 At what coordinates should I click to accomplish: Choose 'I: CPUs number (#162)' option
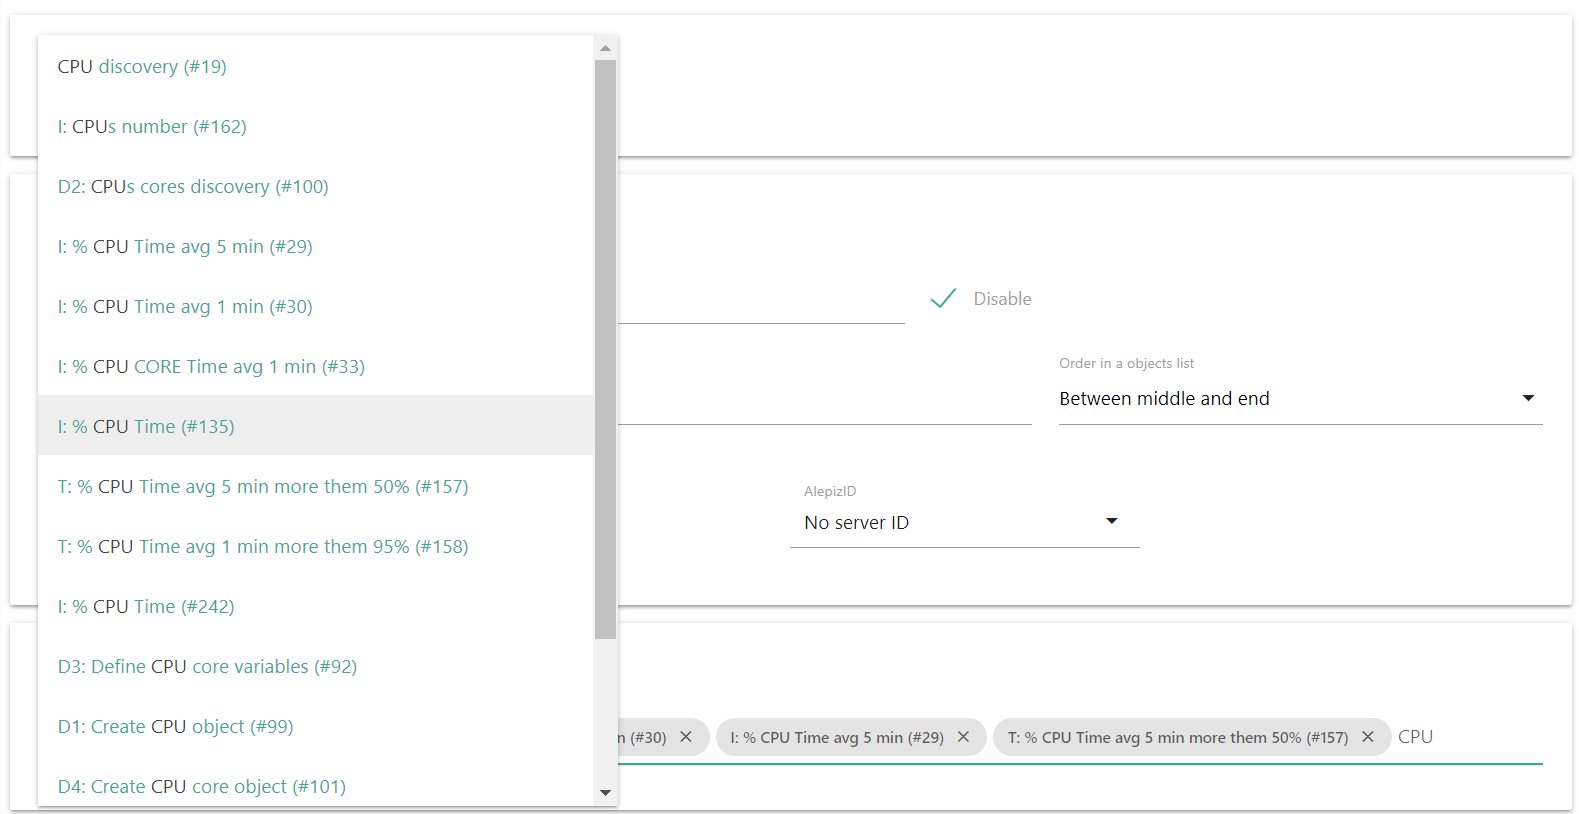(152, 127)
